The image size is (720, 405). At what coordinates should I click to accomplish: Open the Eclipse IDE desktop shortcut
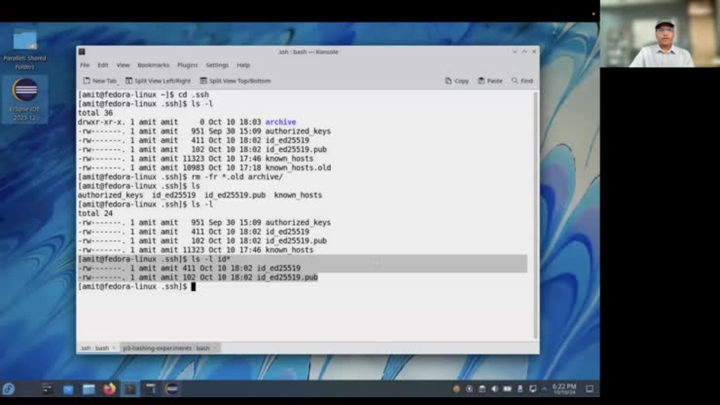click(25, 99)
